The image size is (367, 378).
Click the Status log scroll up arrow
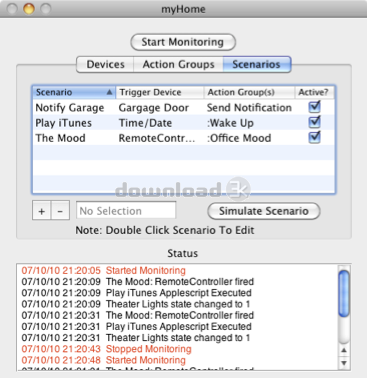(344, 350)
